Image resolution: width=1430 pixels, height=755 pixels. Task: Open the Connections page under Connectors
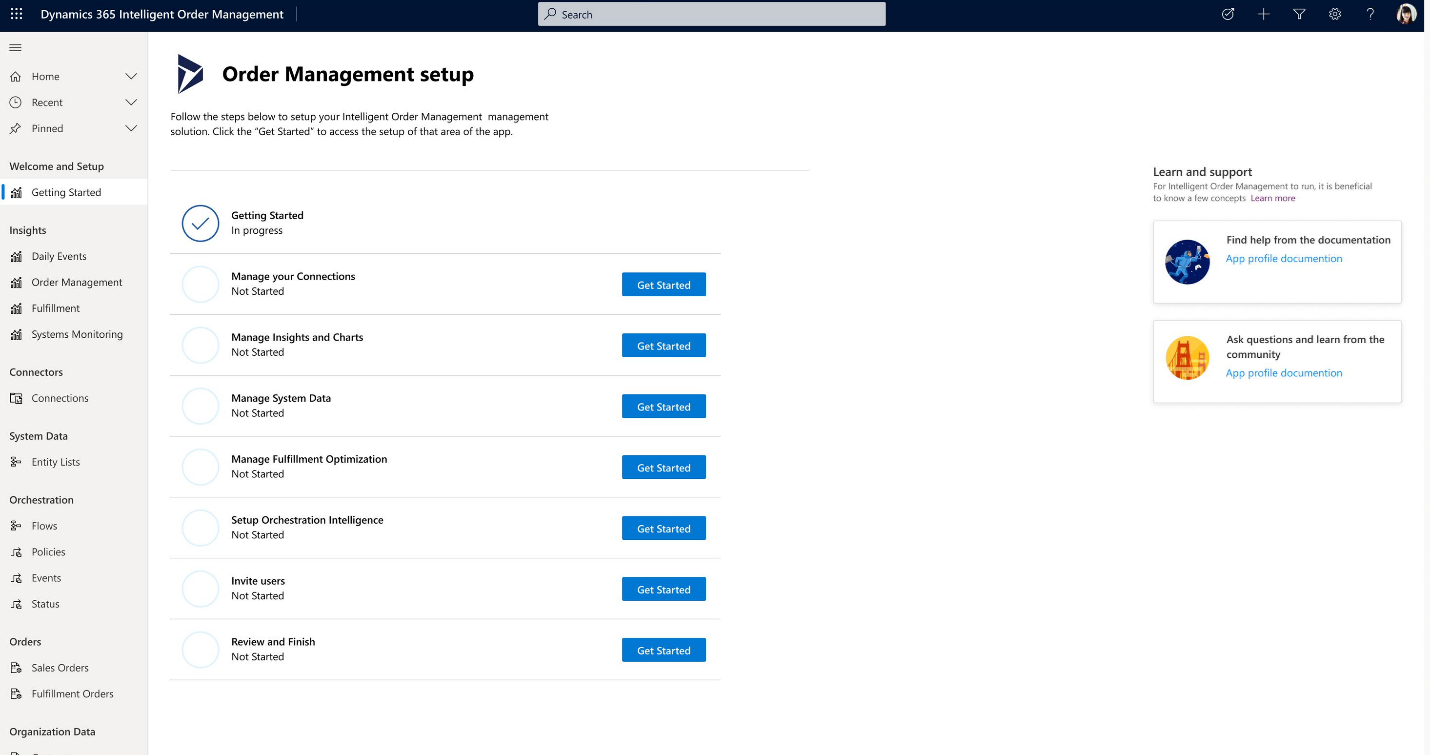click(58, 398)
